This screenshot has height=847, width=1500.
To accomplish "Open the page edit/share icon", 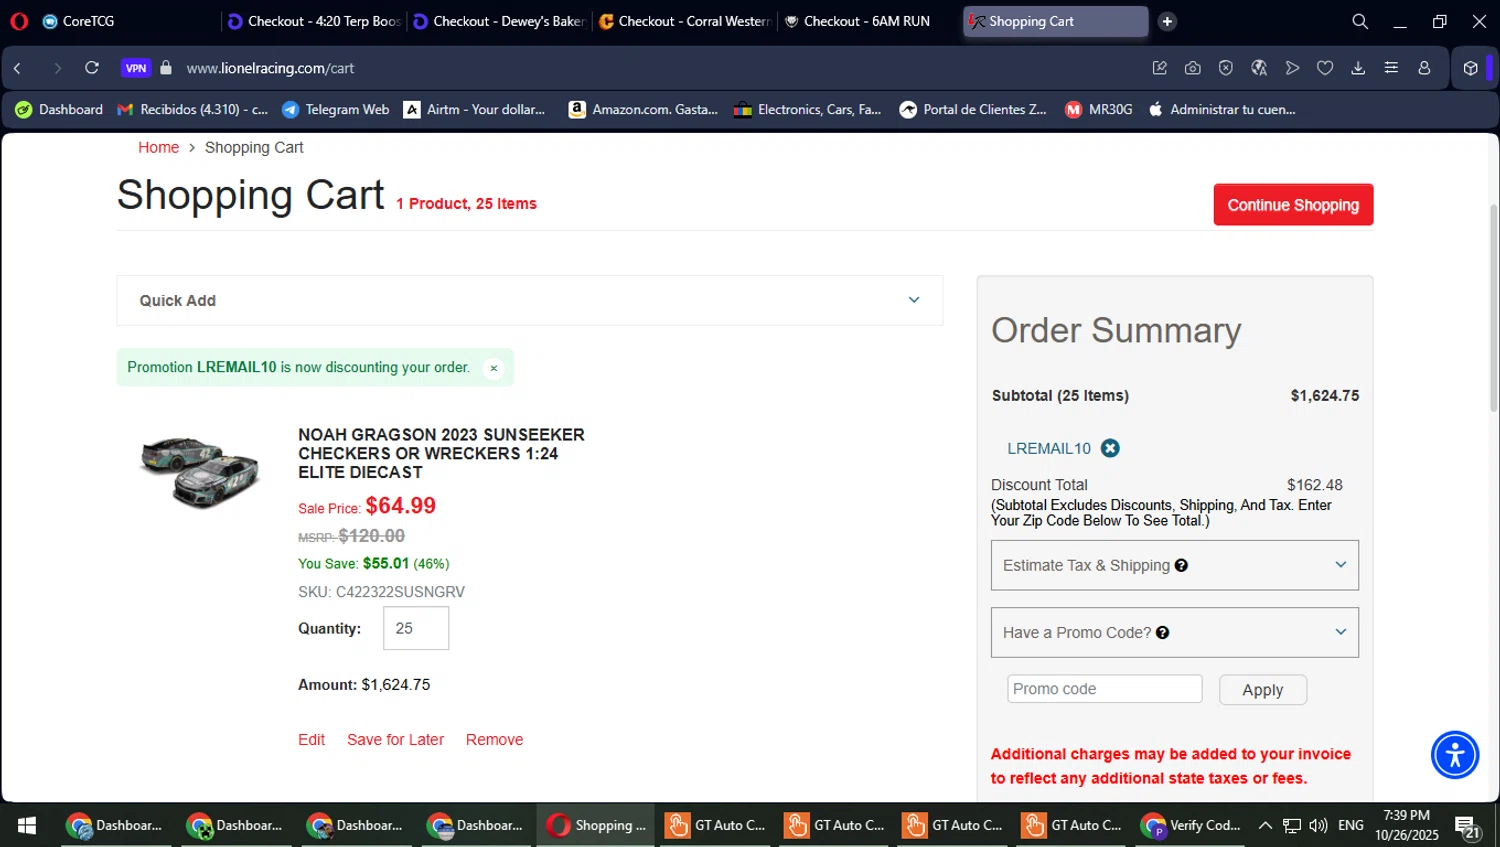I will (x=1160, y=68).
